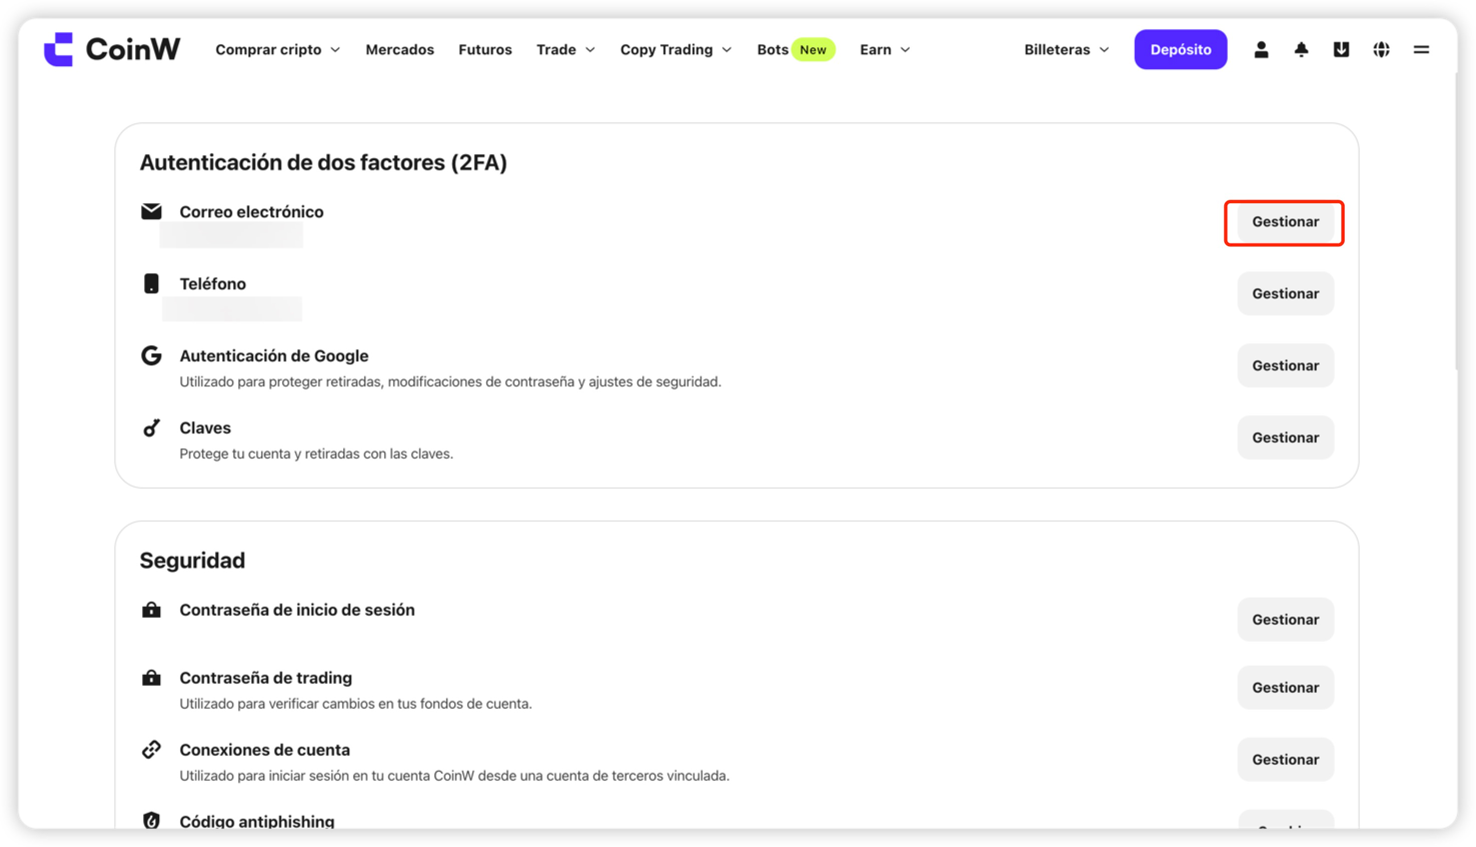1476x847 pixels.
Task: Click the Conexiones de cuenta label
Action: pos(265,749)
